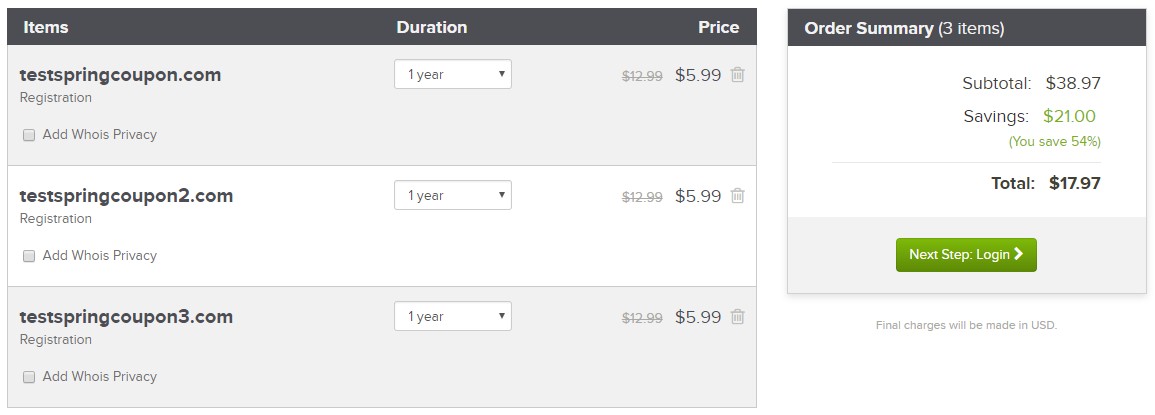Viewport: 1155px width, 415px height.
Task: Click the testspringcoupon3.com domain title
Action: pos(126,317)
